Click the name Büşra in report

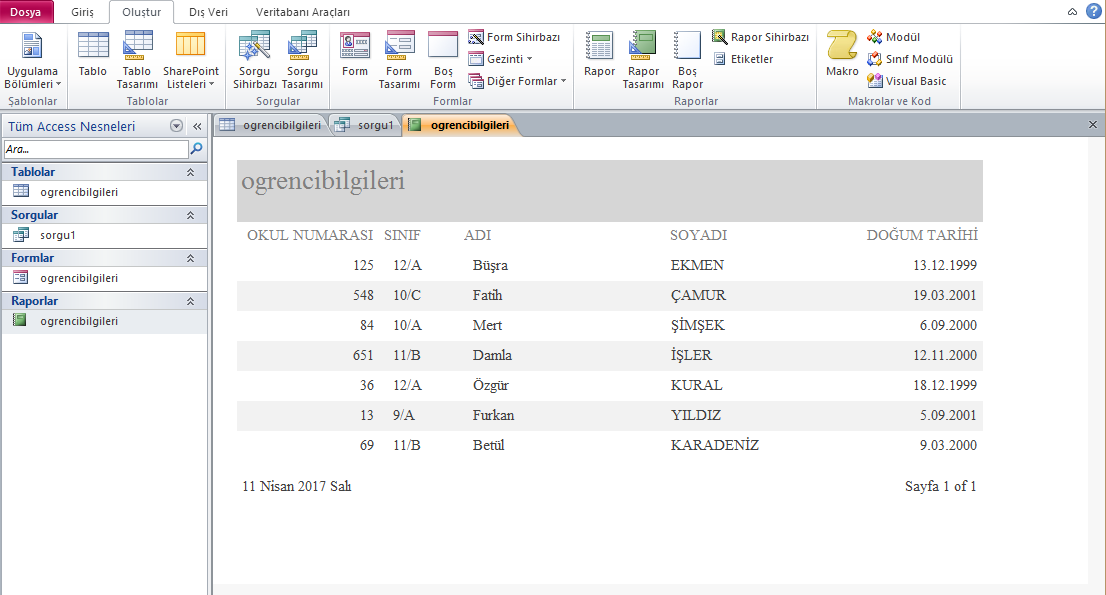click(490, 265)
